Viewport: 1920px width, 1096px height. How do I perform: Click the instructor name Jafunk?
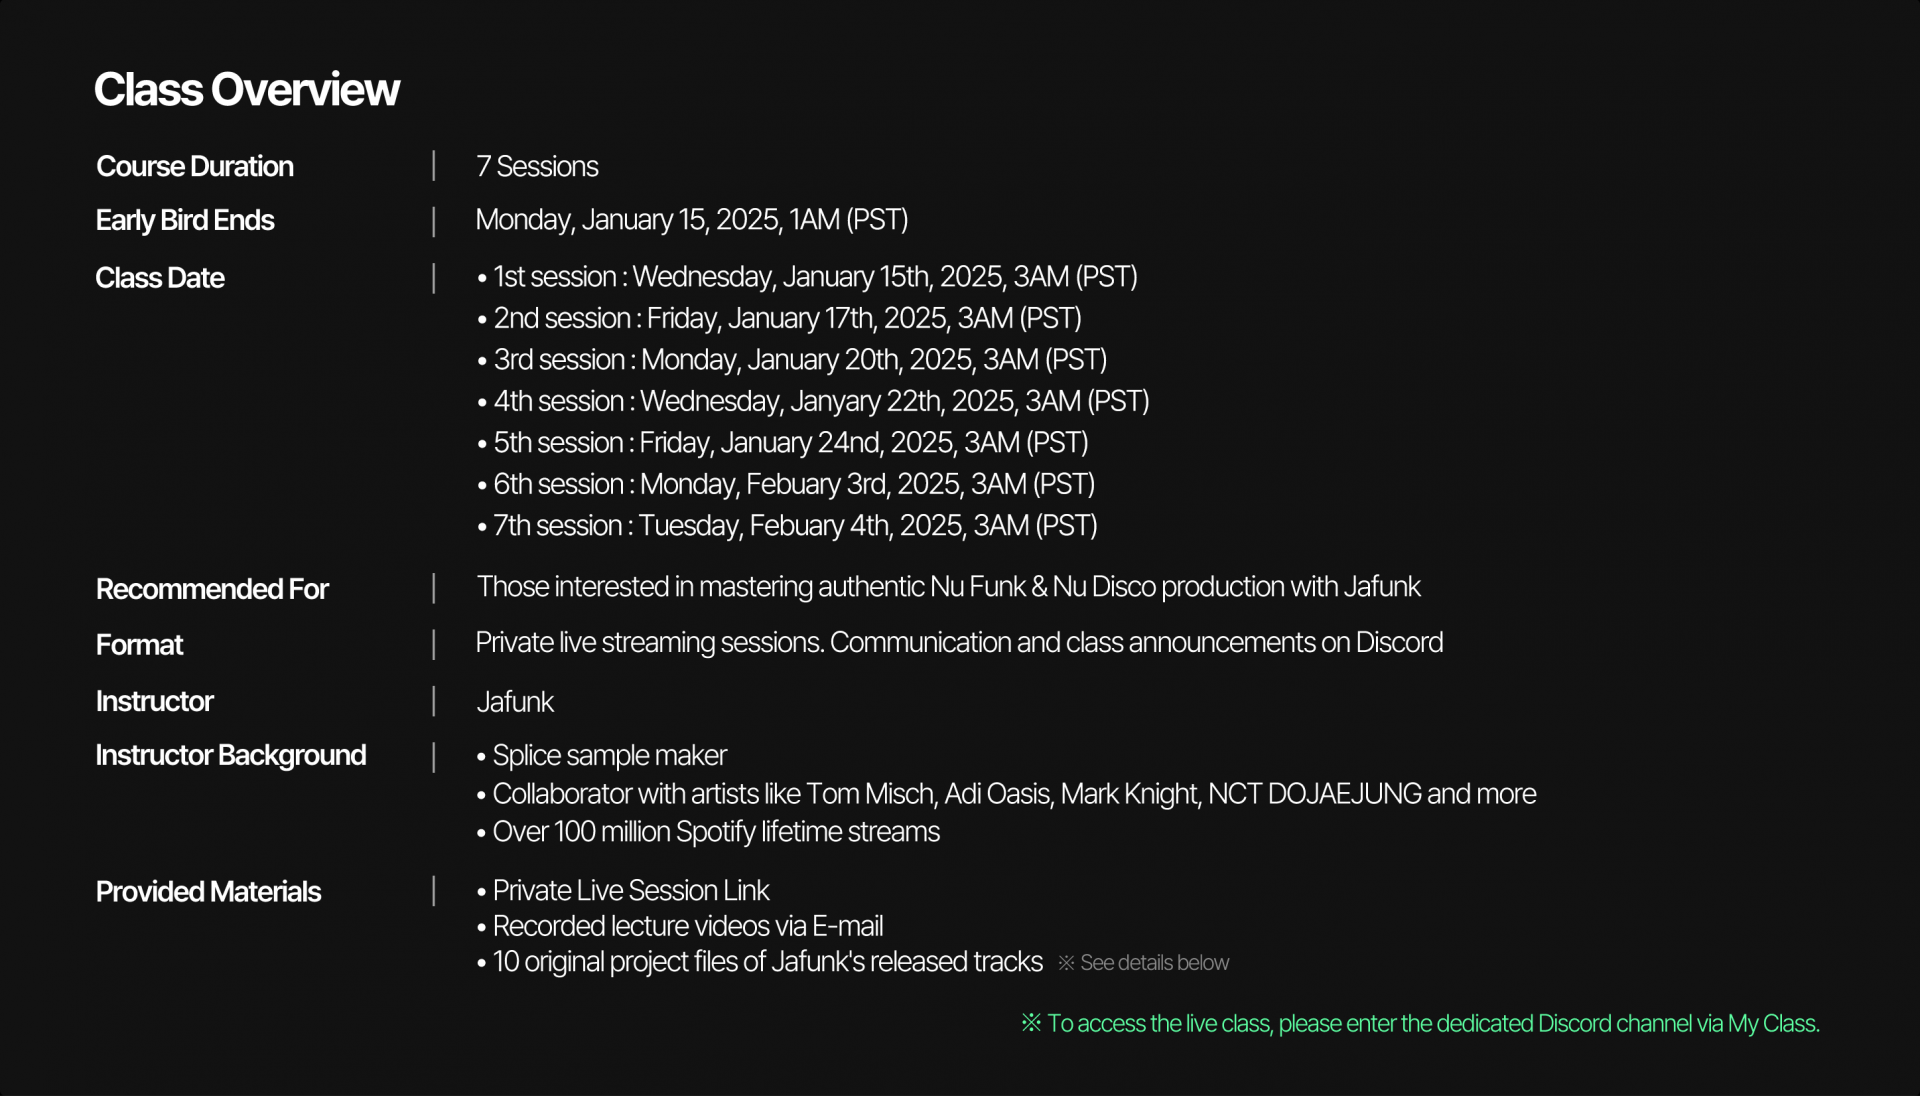coord(515,702)
